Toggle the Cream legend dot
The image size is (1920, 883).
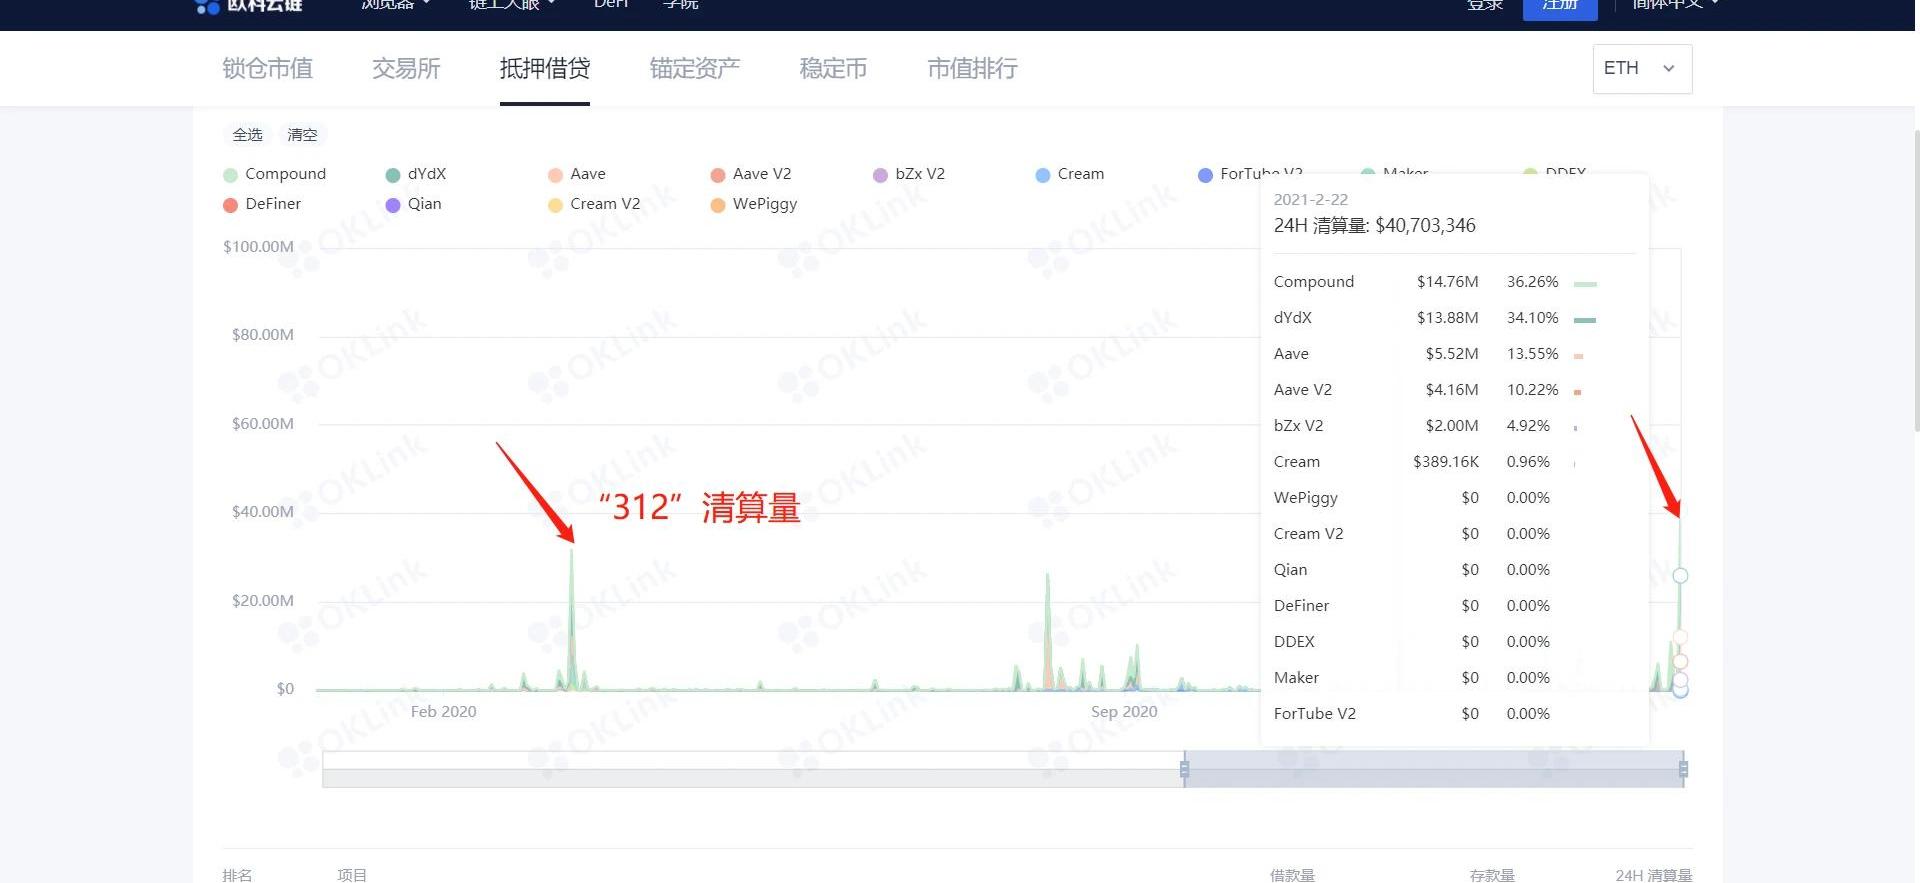coord(1043,175)
